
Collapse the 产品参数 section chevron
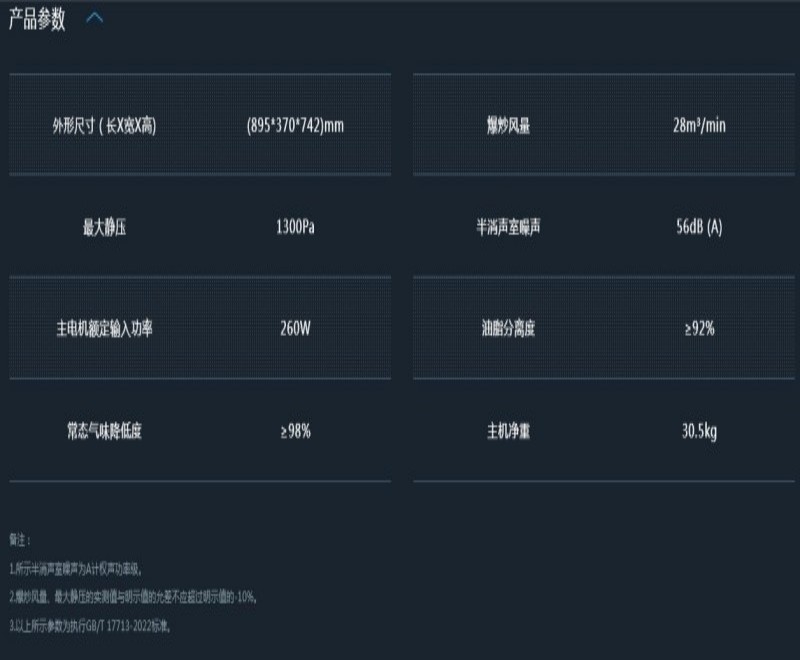95,19
